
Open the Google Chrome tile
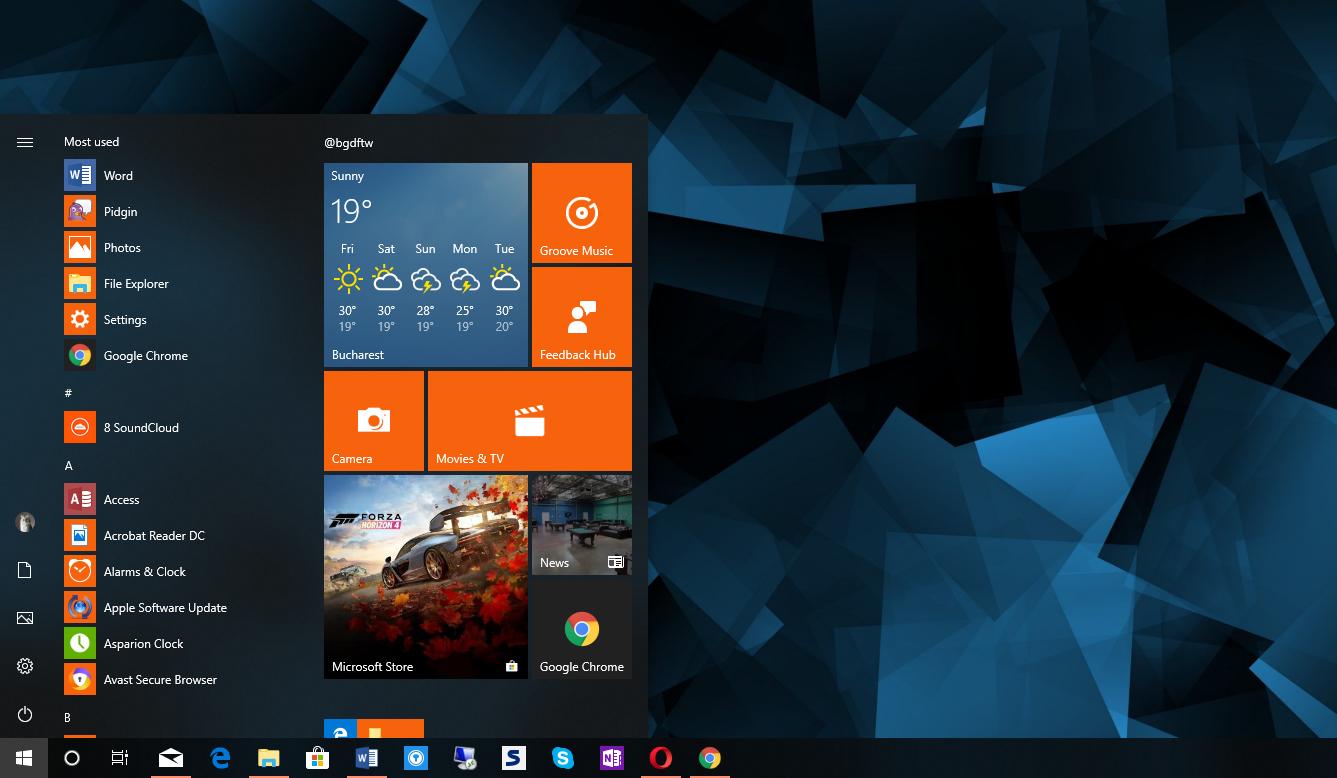click(582, 629)
